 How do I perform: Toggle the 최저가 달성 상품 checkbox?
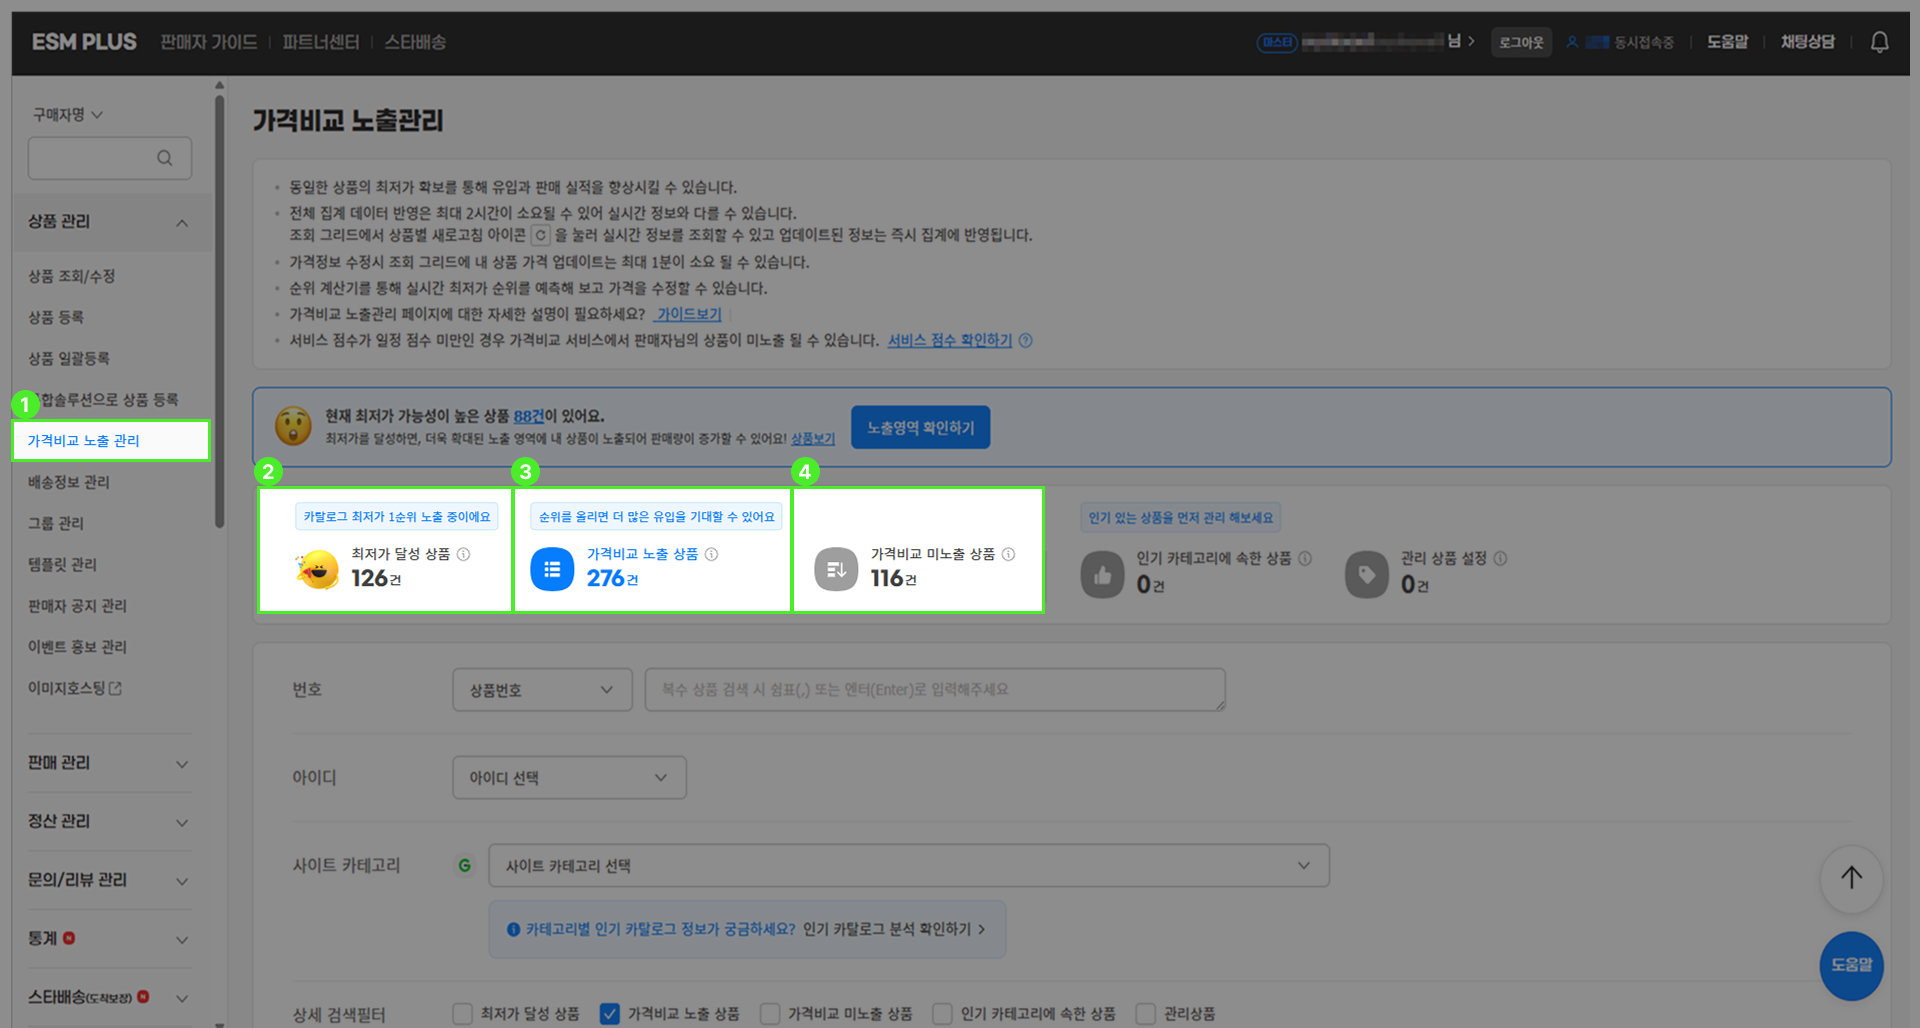(x=462, y=1014)
